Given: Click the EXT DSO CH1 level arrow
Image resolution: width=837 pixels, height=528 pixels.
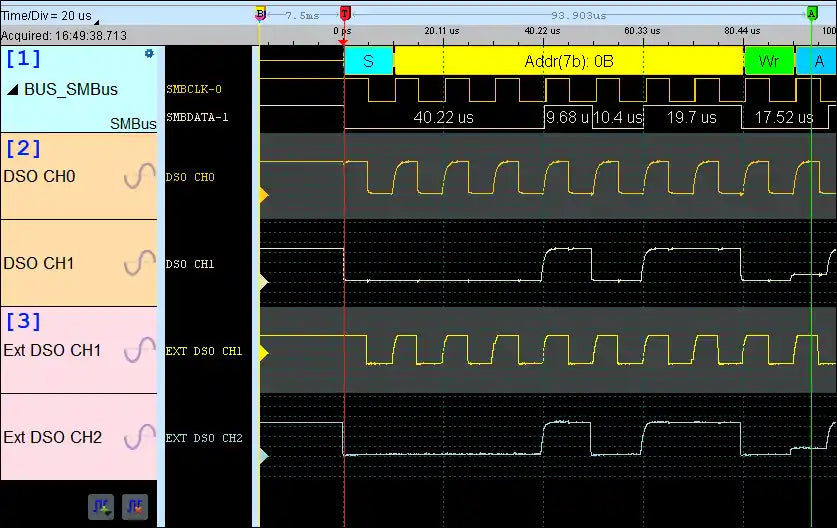Looking at the screenshot, I should [x=264, y=352].
